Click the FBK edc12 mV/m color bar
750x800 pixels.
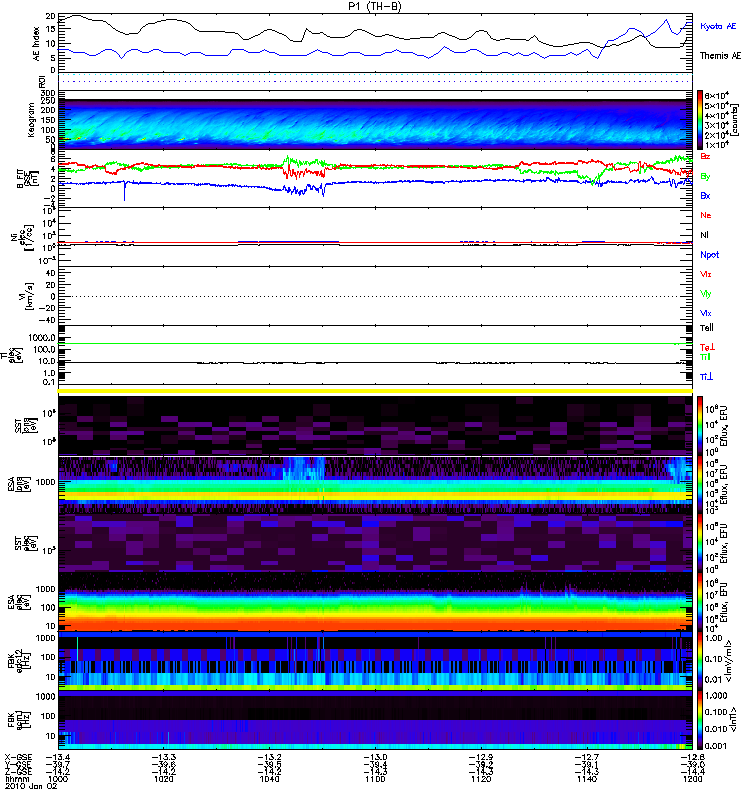click(700, 661)
